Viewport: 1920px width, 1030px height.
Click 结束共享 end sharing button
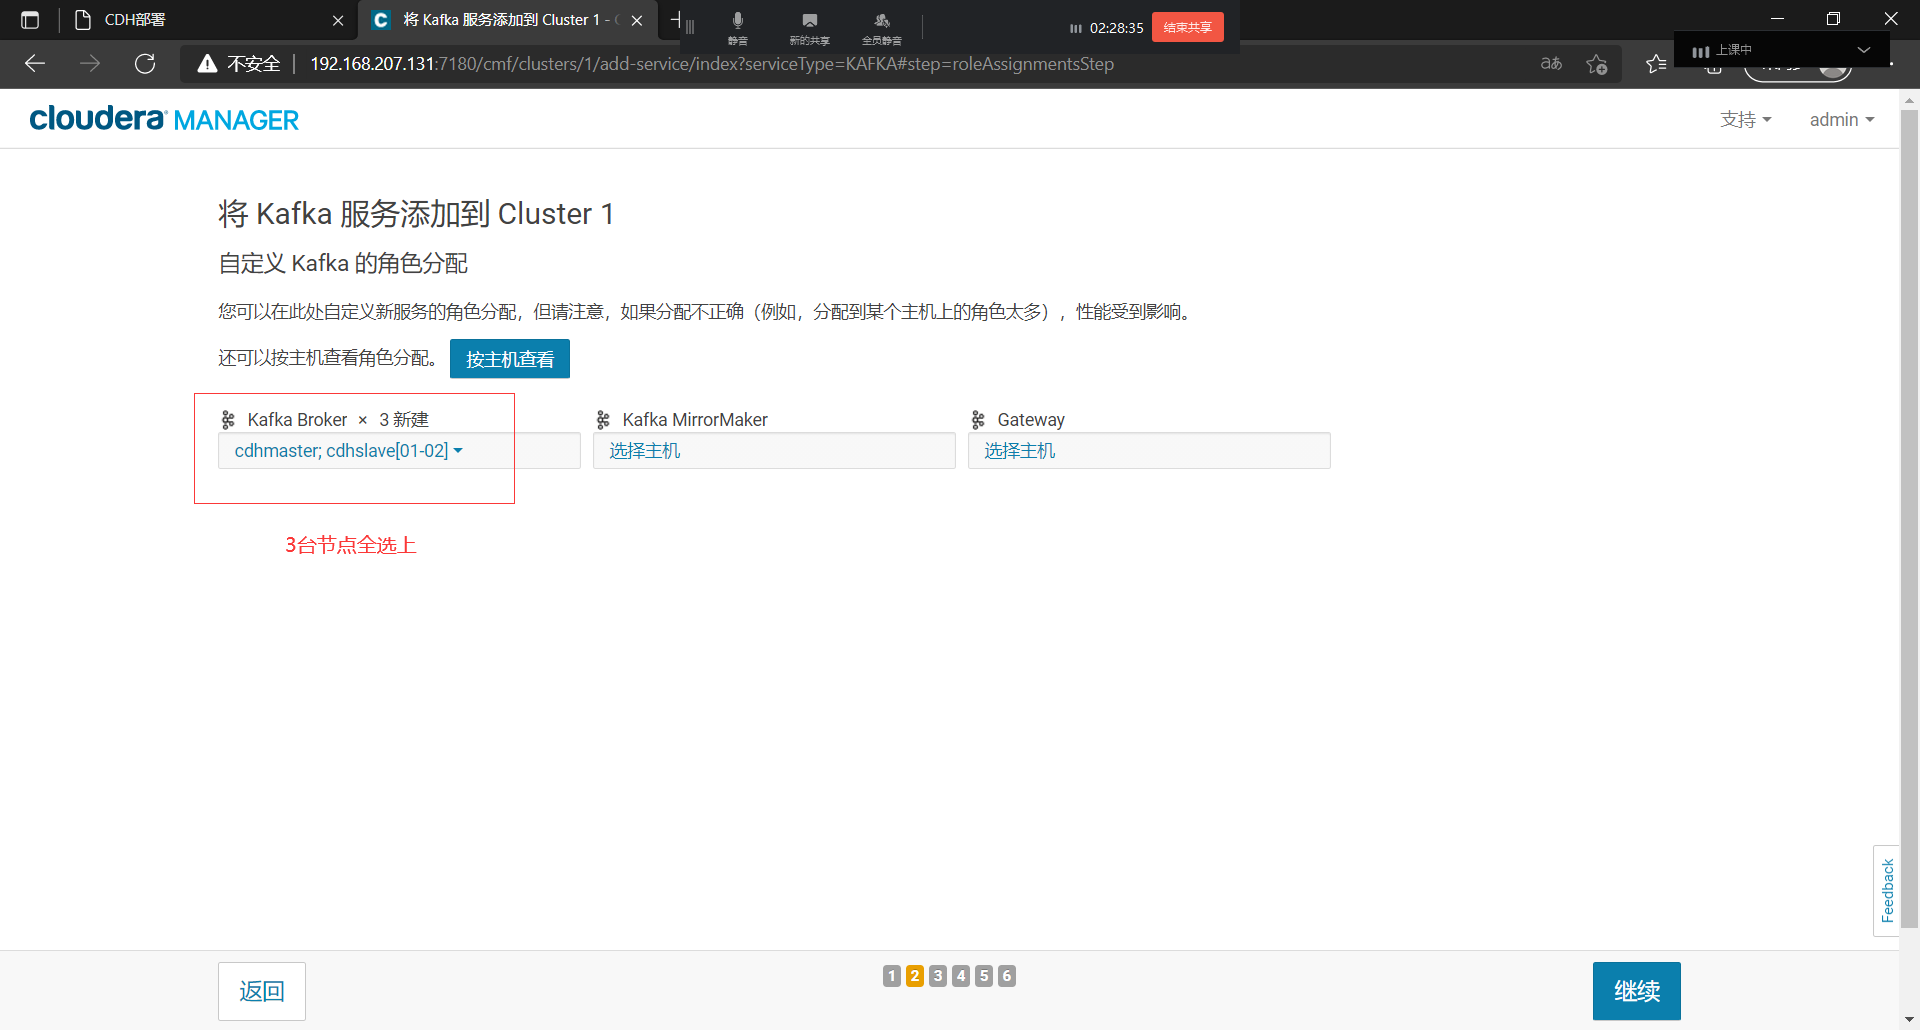1188,27
